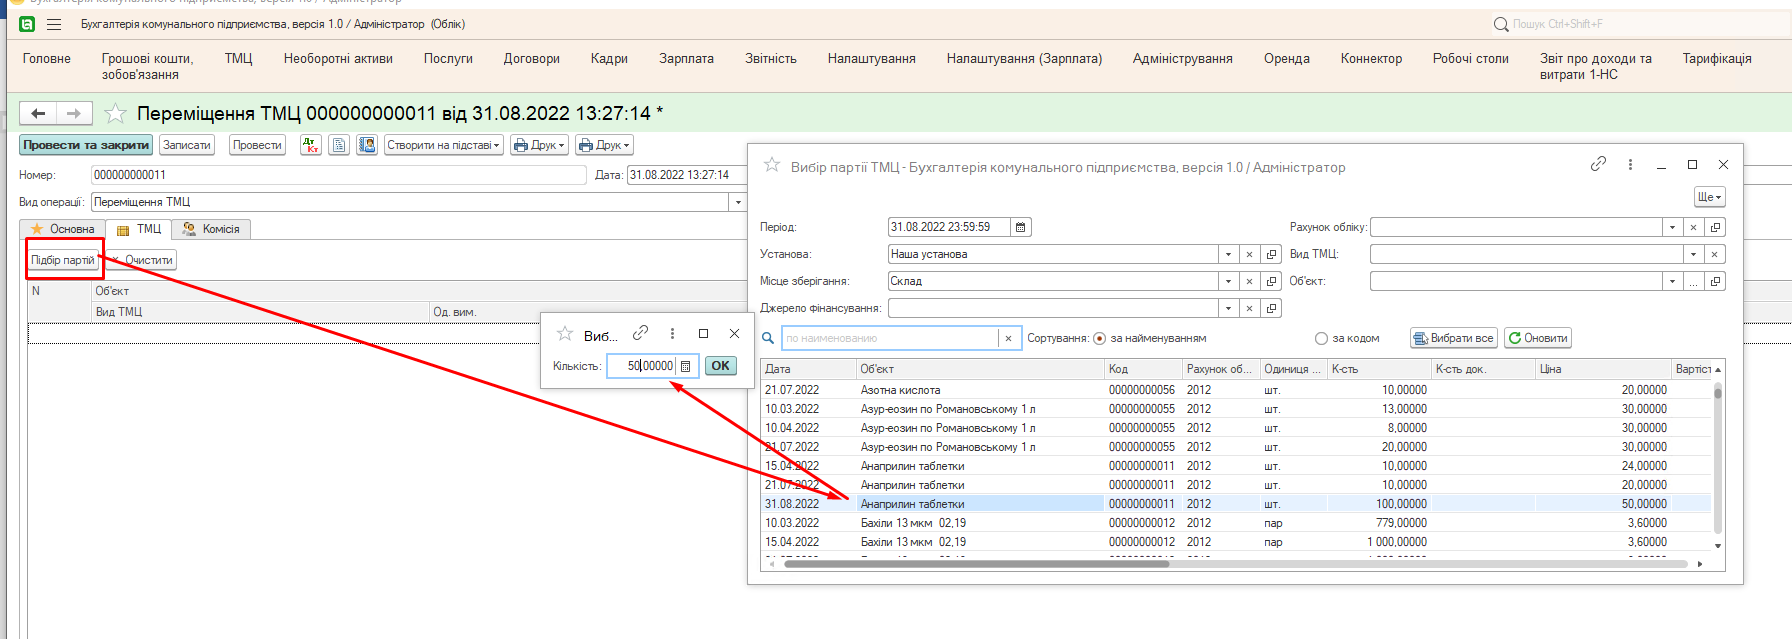Click the horizontal scrollbar of the batch table
This screenshot has height=639, width=1792.
(975, 564)
